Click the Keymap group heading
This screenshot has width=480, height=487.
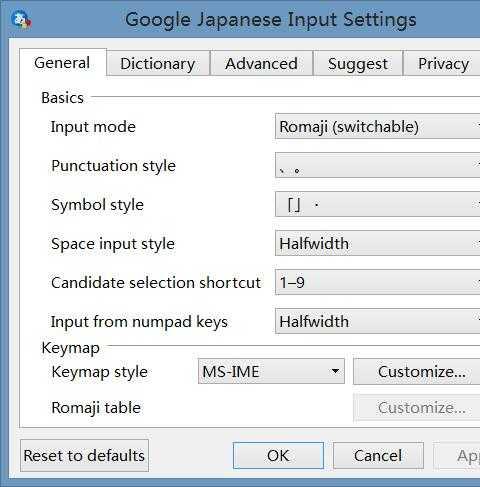pos(70,348)
